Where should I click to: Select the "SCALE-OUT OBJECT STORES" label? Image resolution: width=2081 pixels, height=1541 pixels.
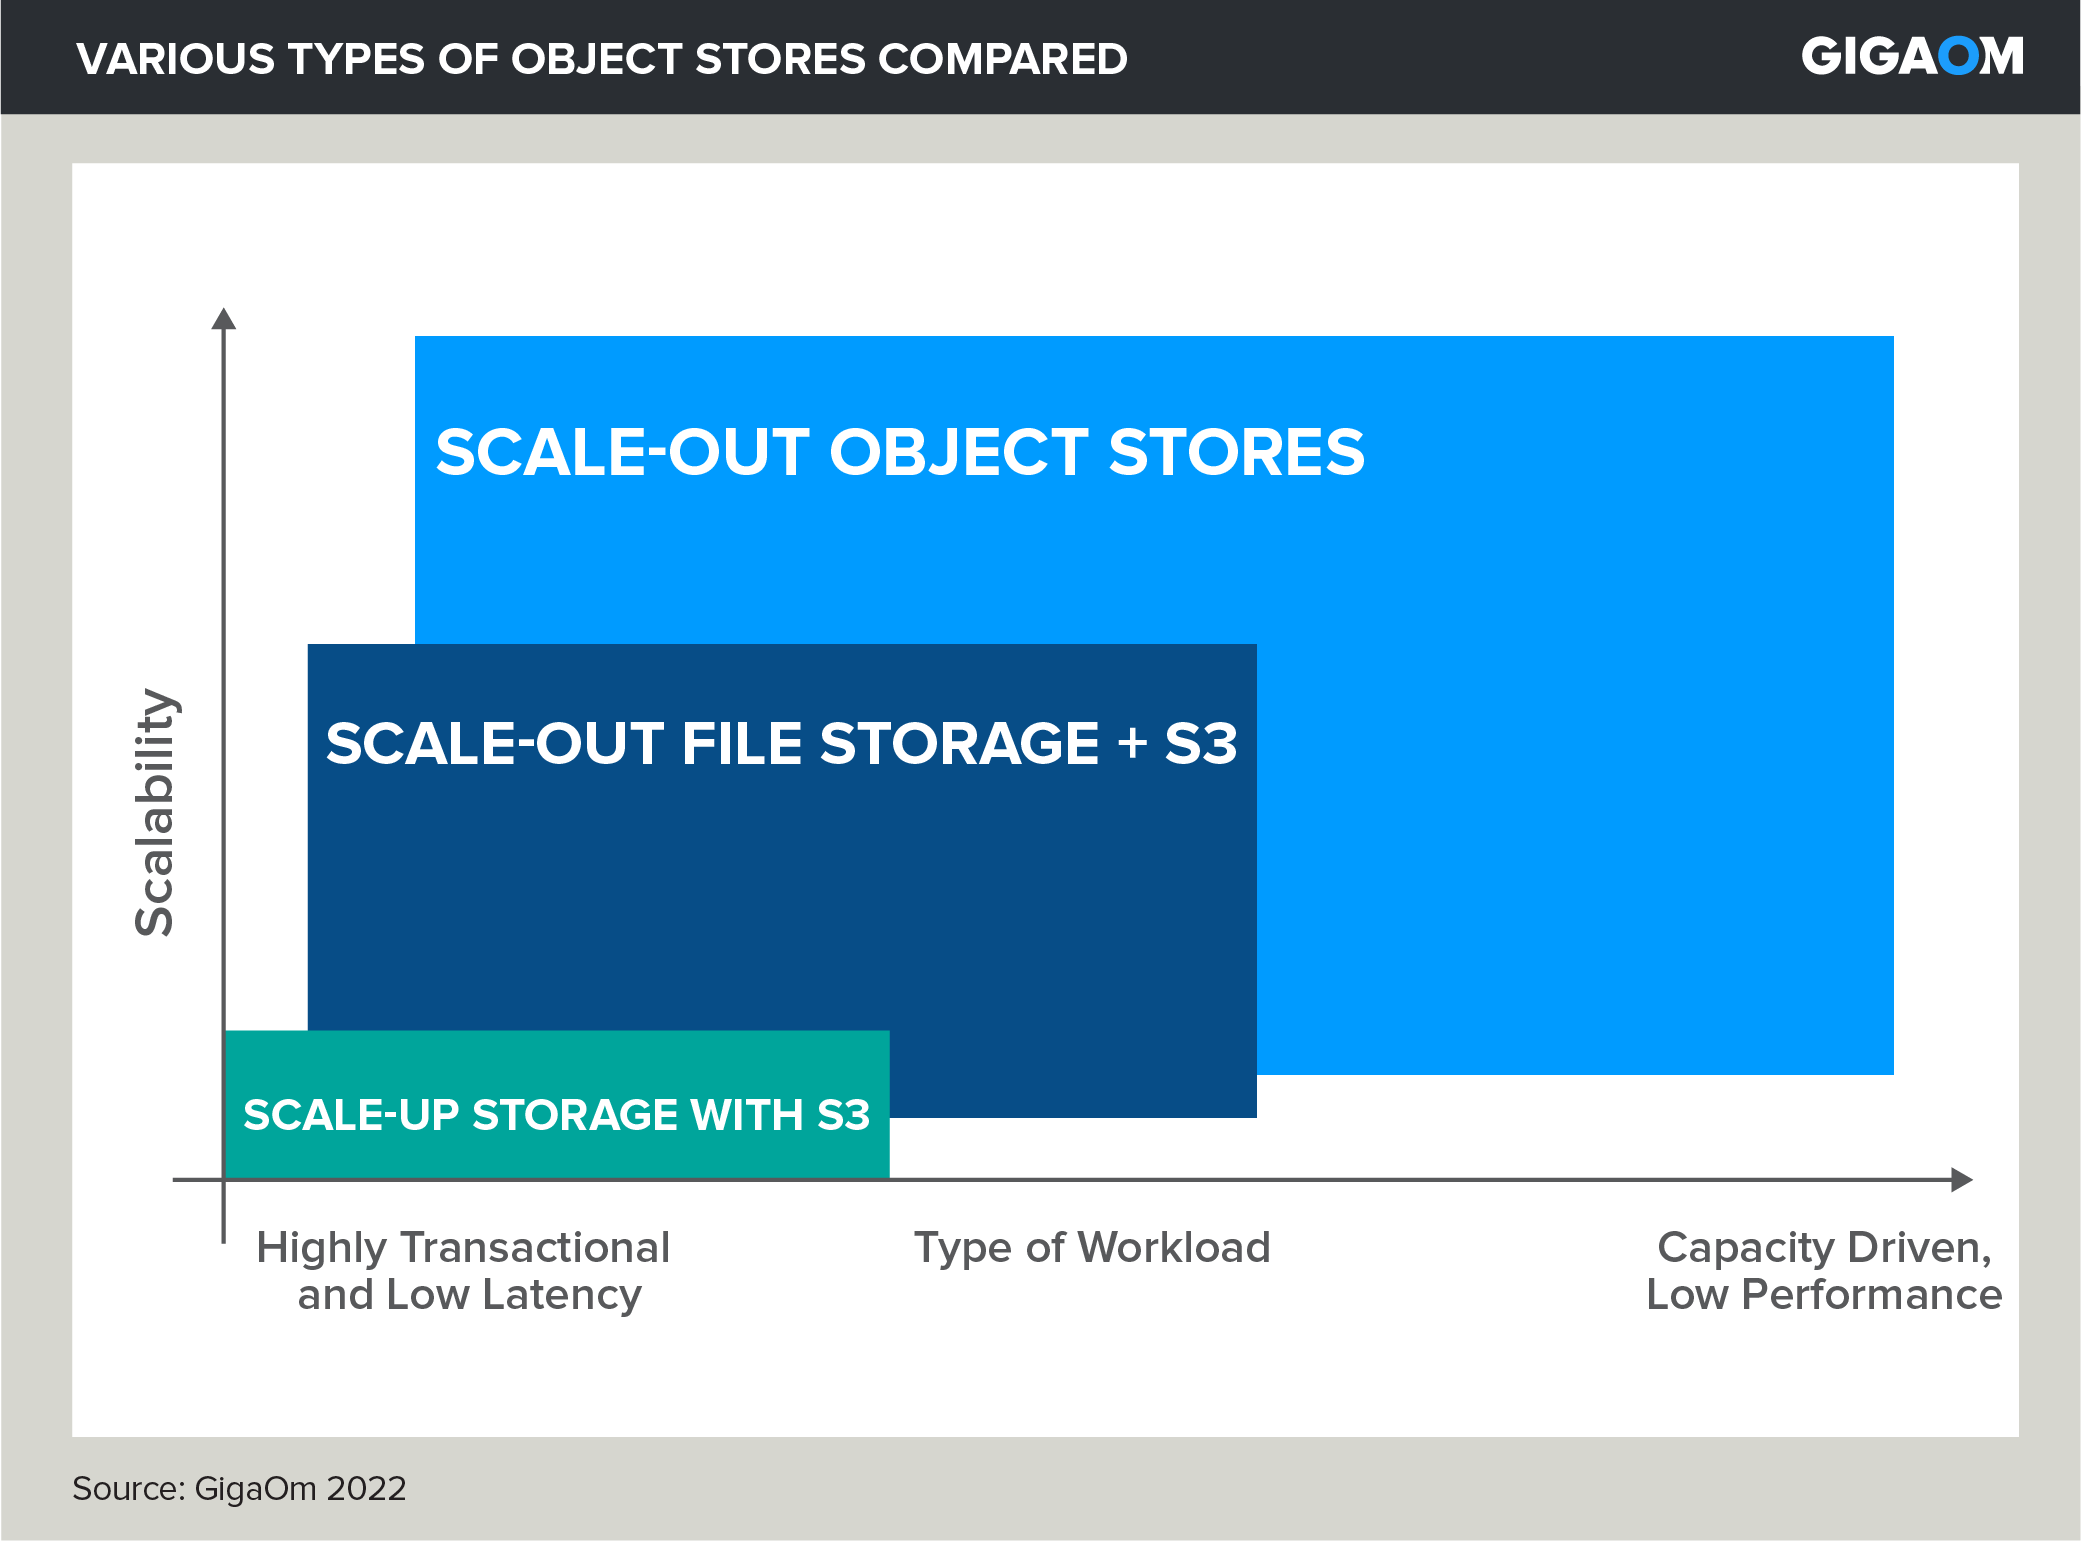click(x=900, y=452)
